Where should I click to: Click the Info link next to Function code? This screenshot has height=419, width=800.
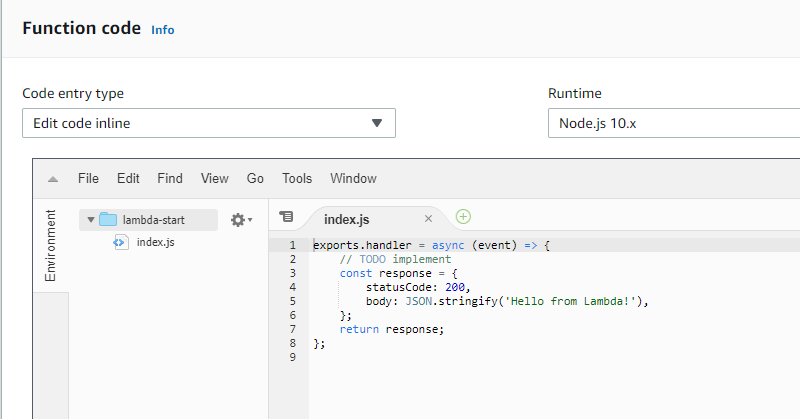(x=163, y=30)
